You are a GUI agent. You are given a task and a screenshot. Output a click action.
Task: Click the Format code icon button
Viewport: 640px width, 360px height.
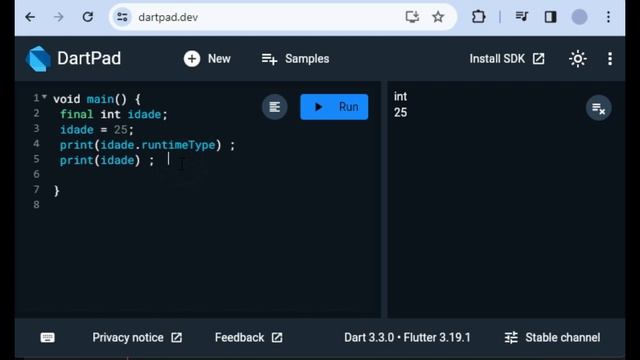coord(274,107)
